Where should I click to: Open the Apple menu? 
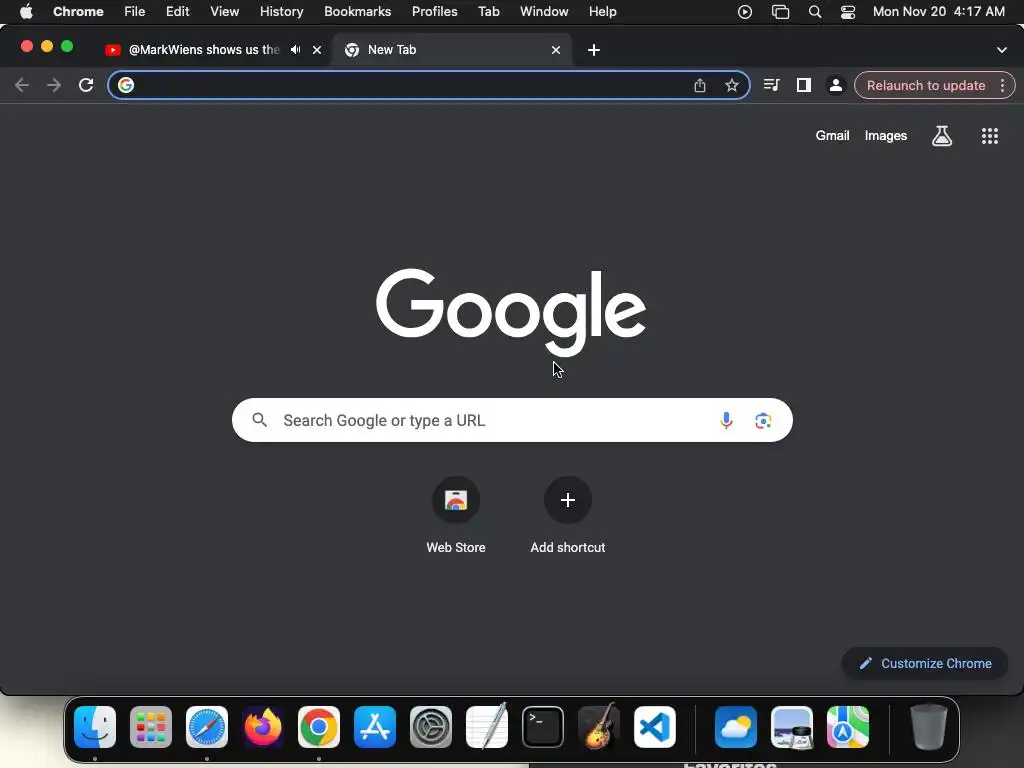point(26,12)
